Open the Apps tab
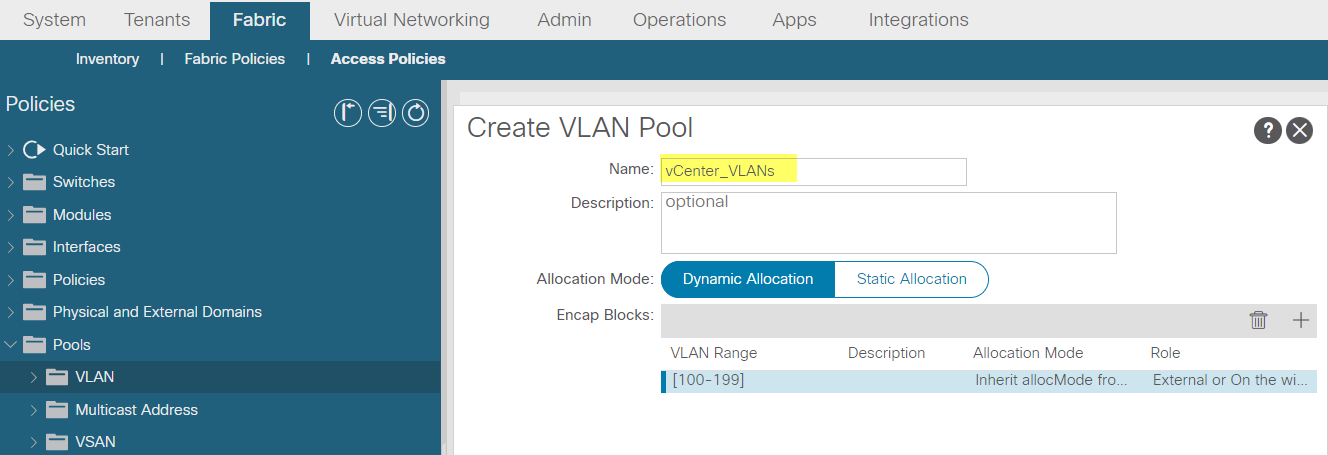The width and height of the screenshot is (1328, 455). [x=794, y=20]
